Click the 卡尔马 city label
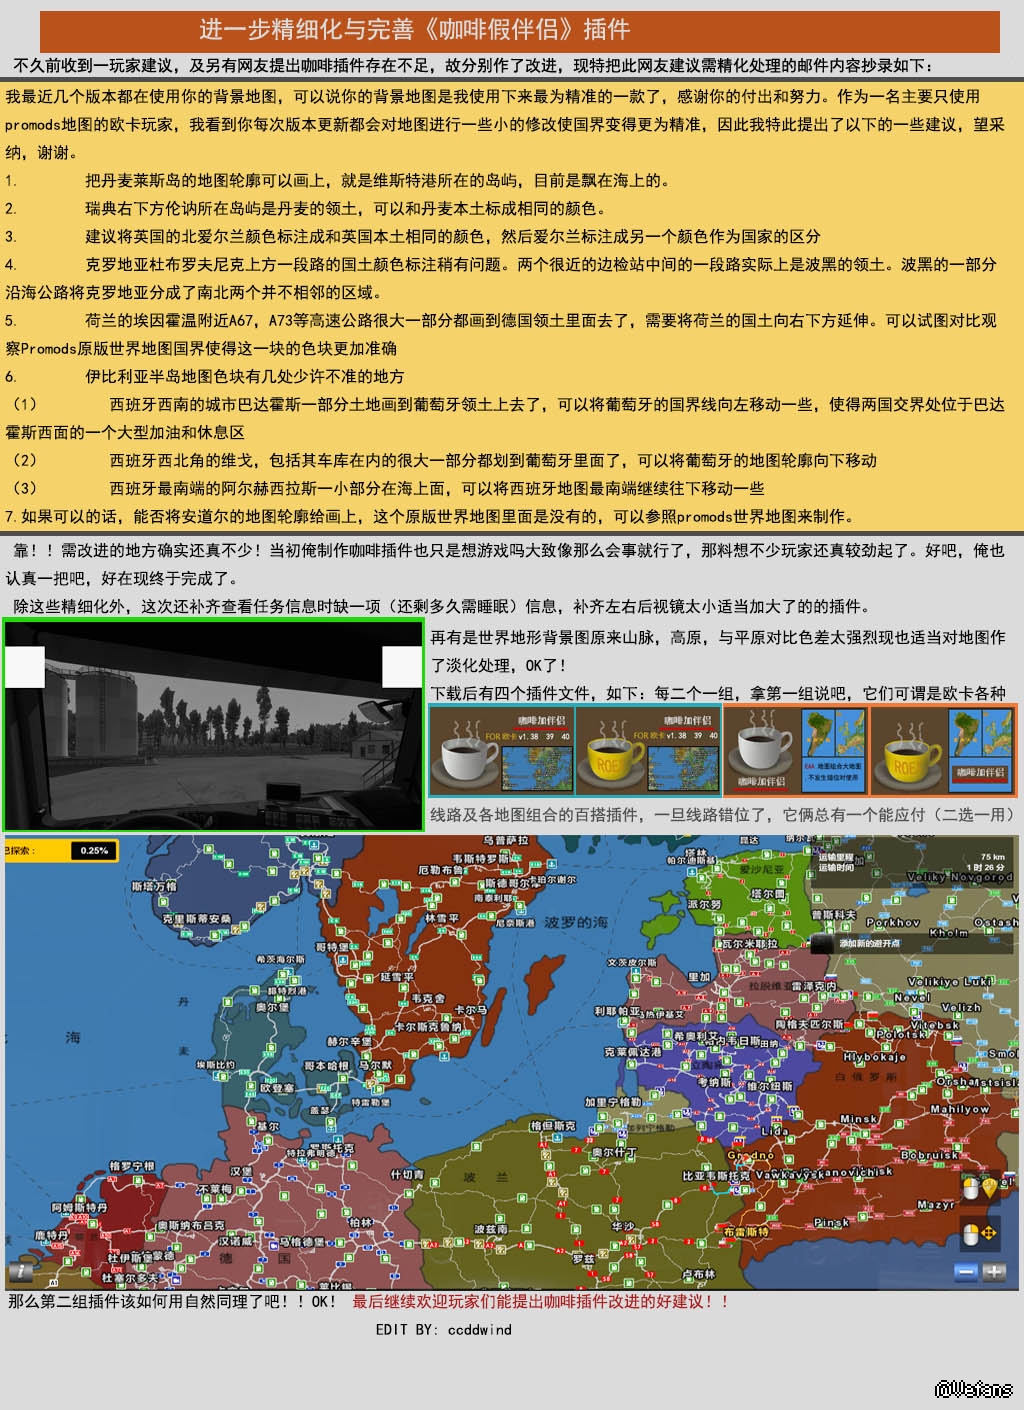The width and height of the screenshot is (1024, 1410). (470, 1010)
